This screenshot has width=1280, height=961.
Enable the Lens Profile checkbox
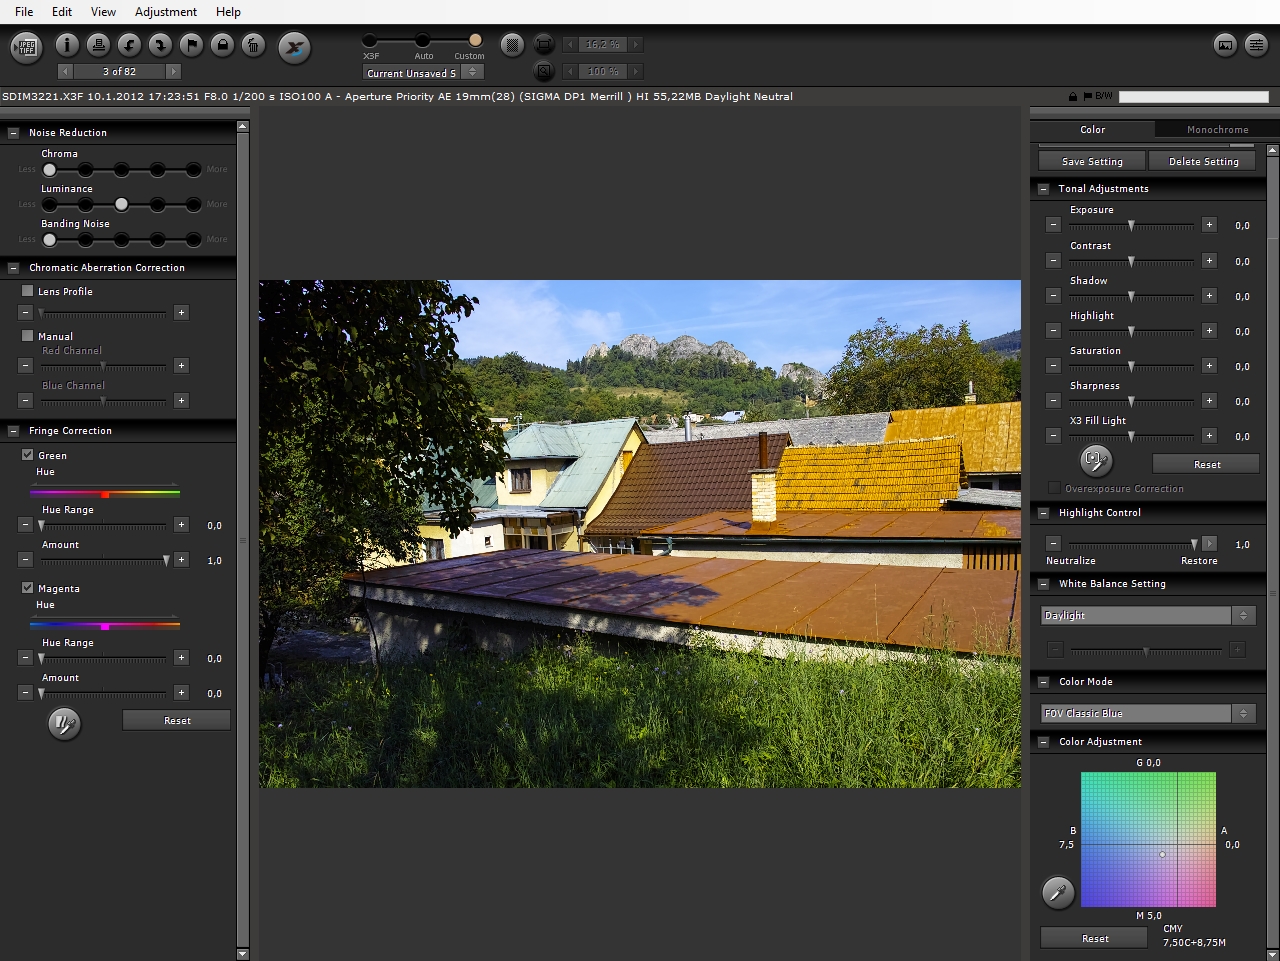coord(28,291)
